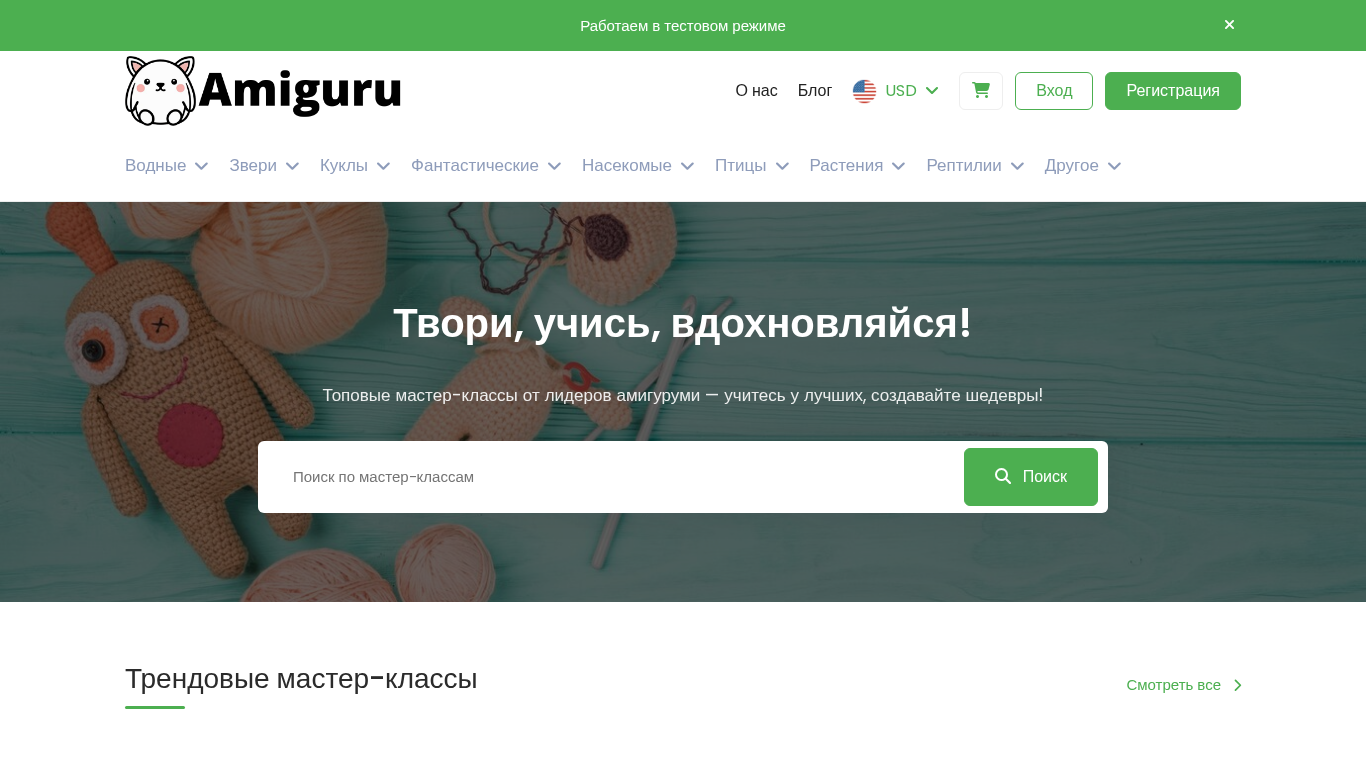
Task: Open the Растения menu item
Action: pyautogui.click(x=846, y=166)
